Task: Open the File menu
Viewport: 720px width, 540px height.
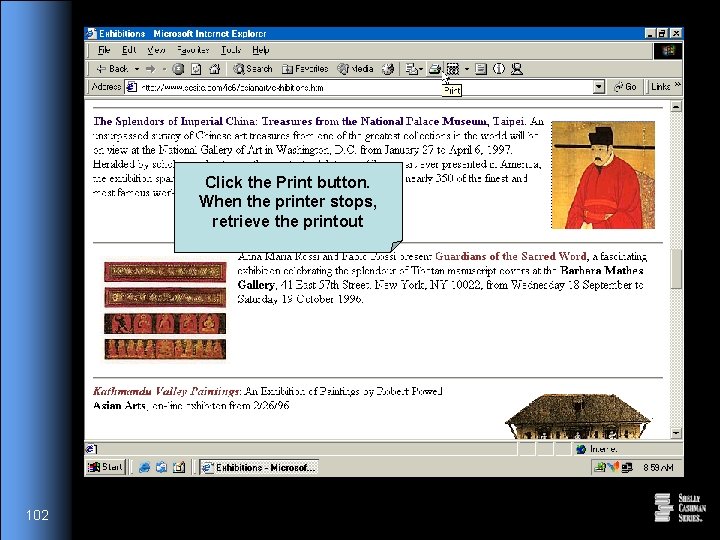Action: 104,50
